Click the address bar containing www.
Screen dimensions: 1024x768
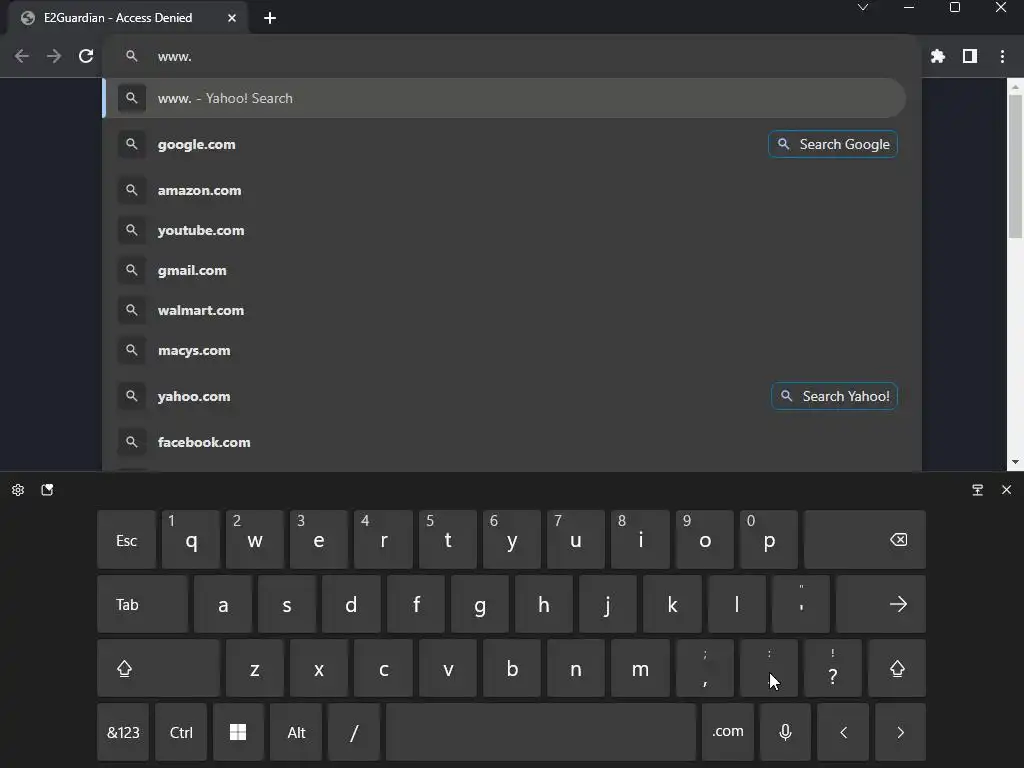pyautogui.click(x=513, y=56)
